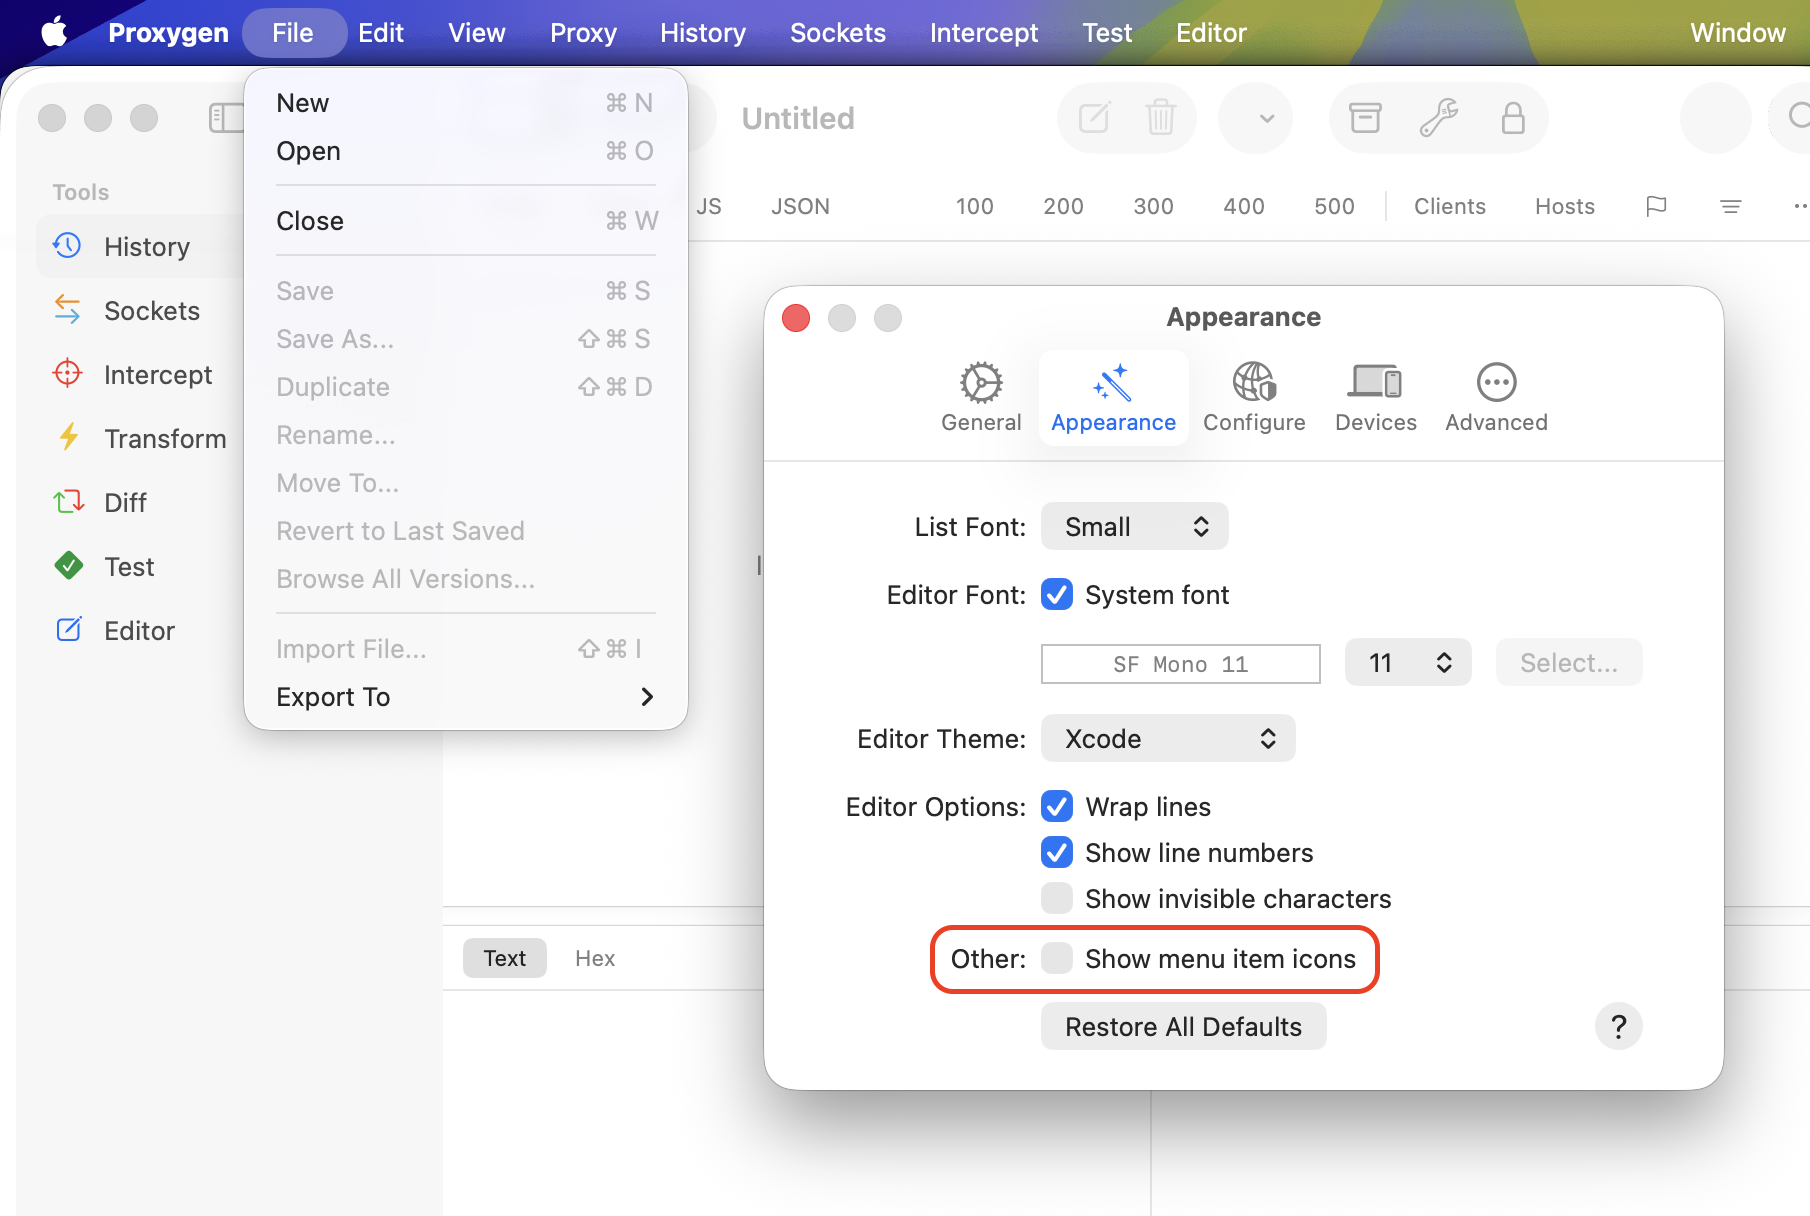Screen dimensions: 1810x1216
Task: Click the archive box icon in the toolbar
Action: pyautogui.click(x=1365, y=118)
